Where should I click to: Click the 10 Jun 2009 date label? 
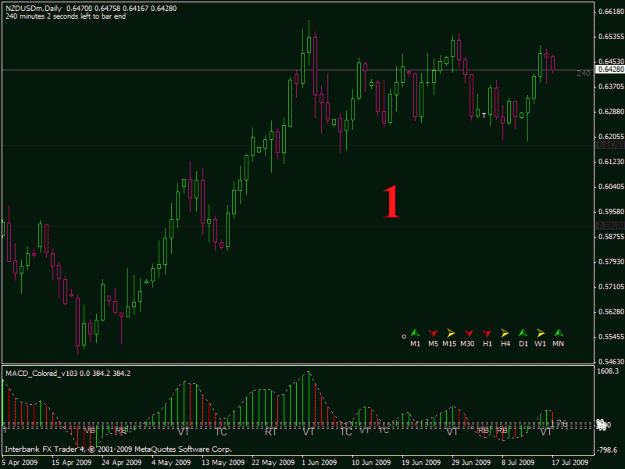371,462
